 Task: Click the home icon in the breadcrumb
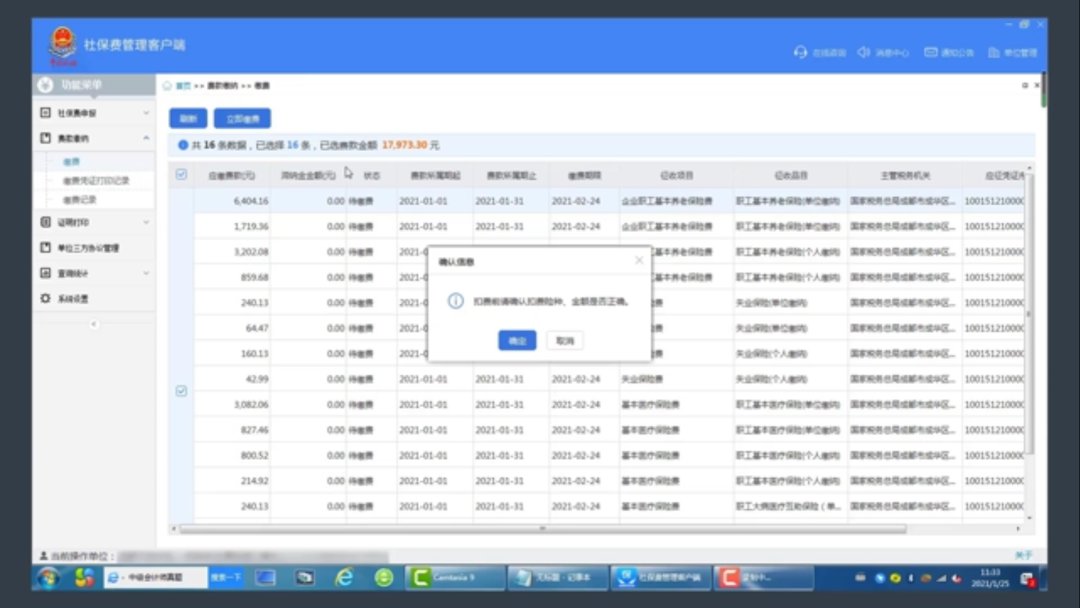[168, 86]
